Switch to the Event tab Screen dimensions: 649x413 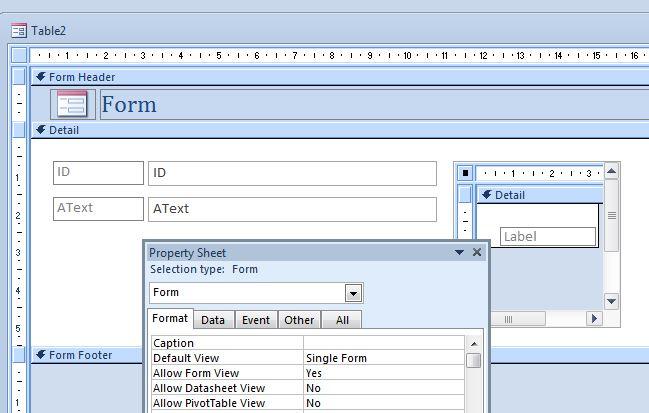256,320
